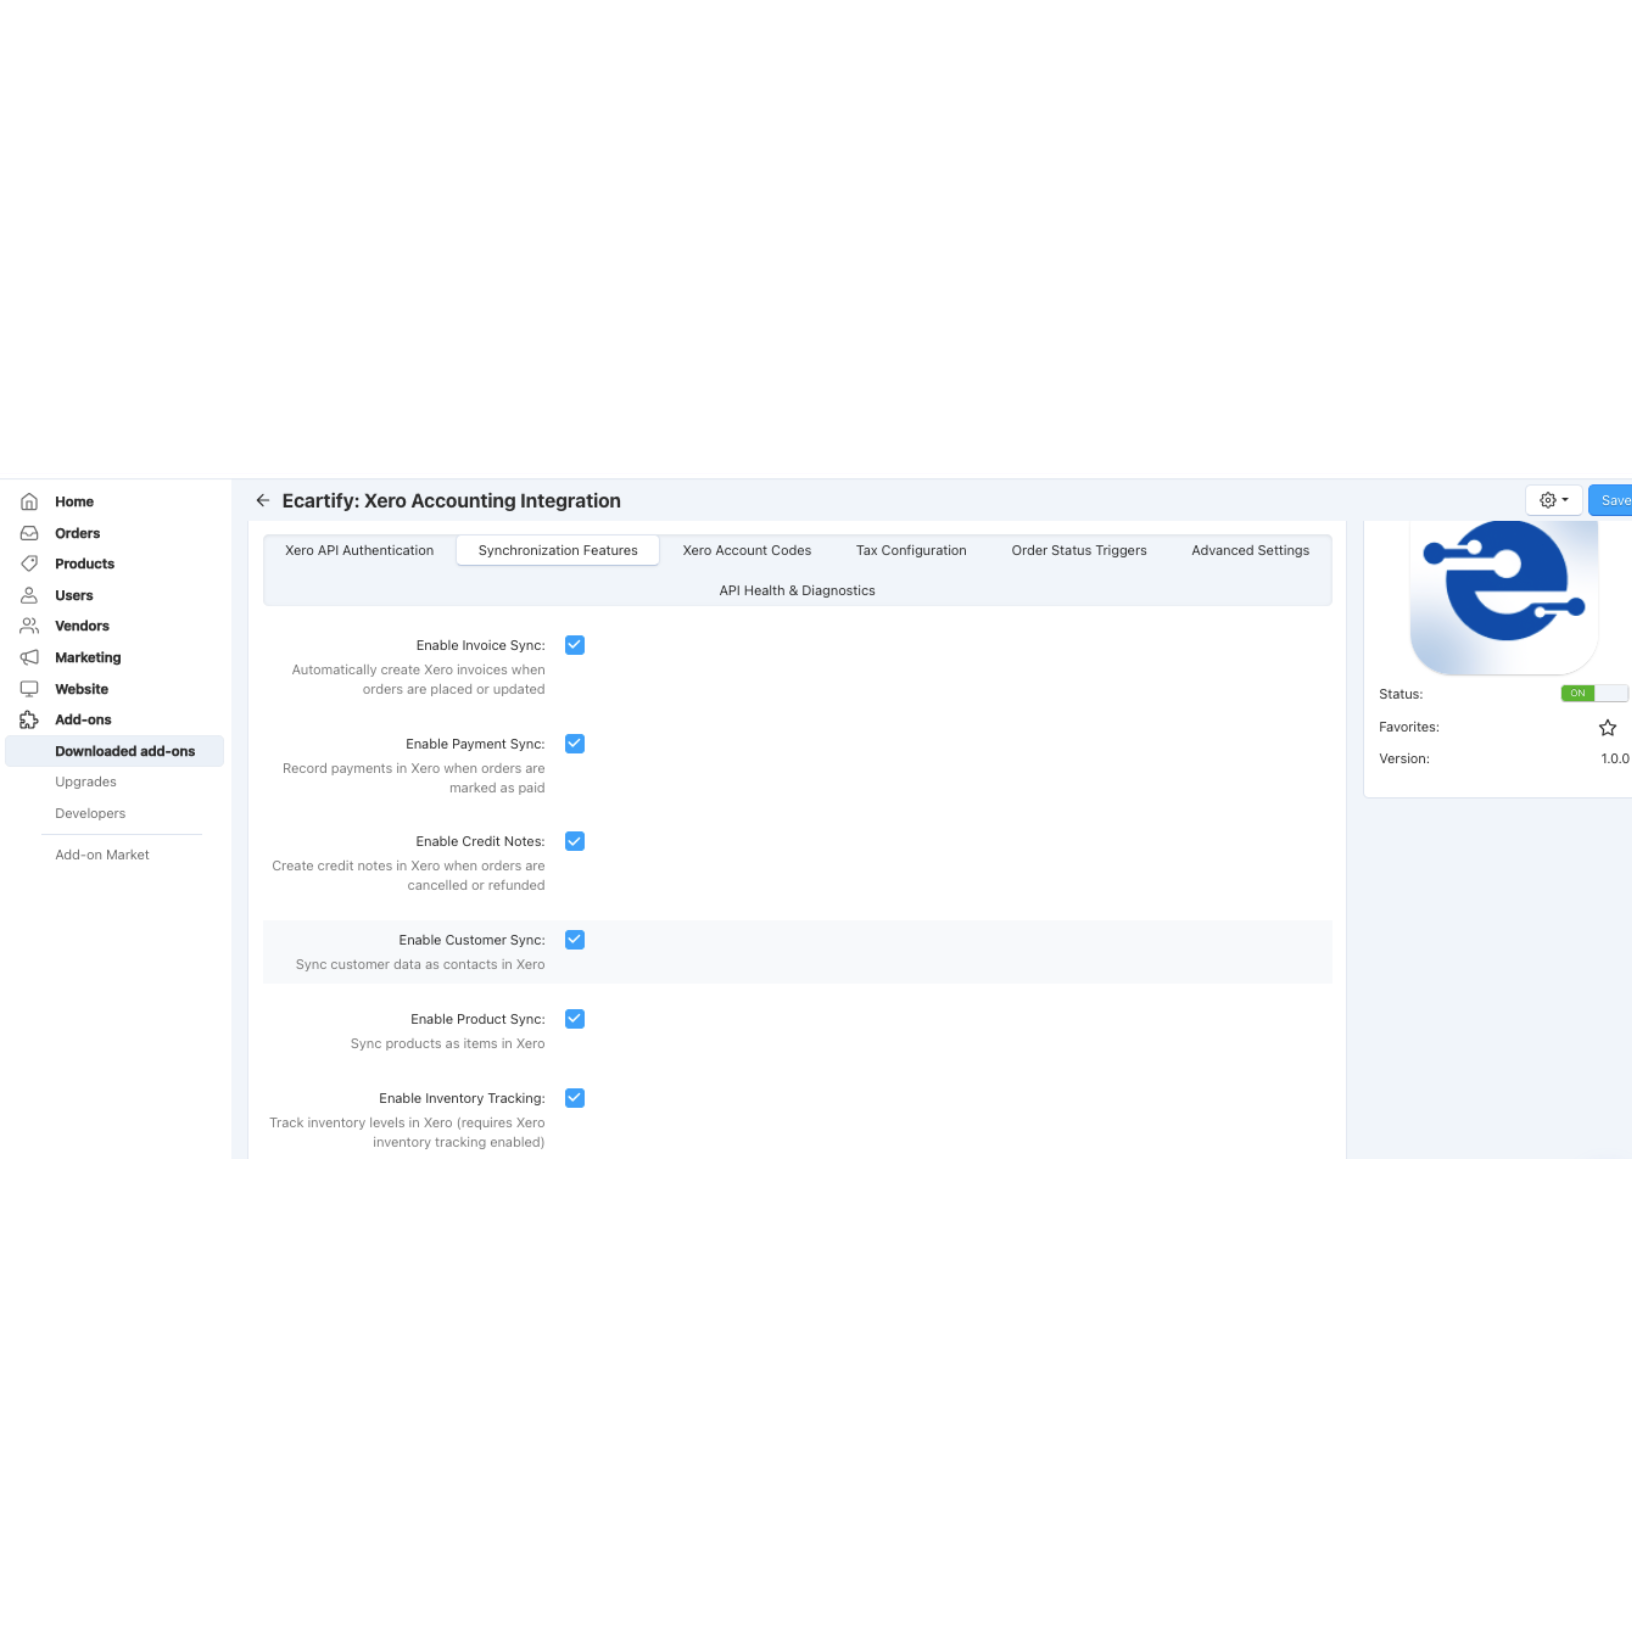Open the Tax Configuration tab

tap(910, 551)
